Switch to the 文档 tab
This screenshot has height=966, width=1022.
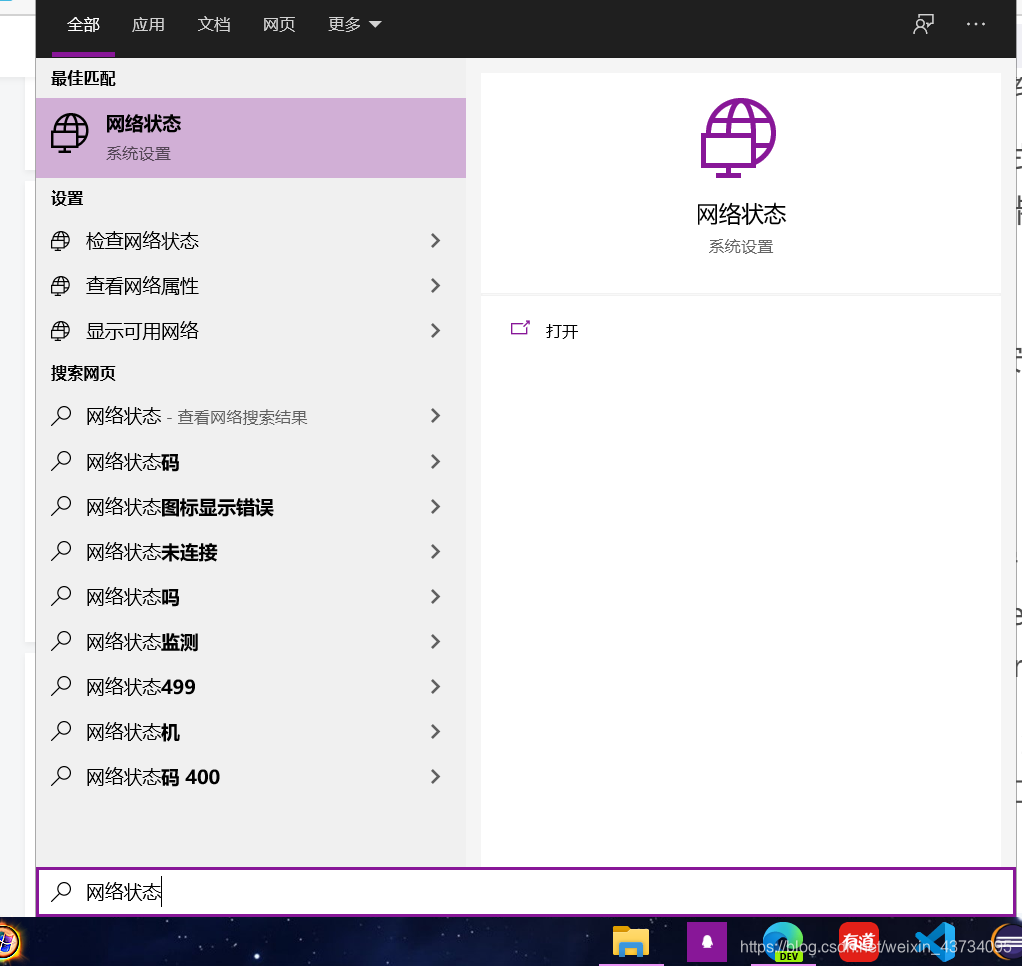pyautogui.click(x=214, y=24)
